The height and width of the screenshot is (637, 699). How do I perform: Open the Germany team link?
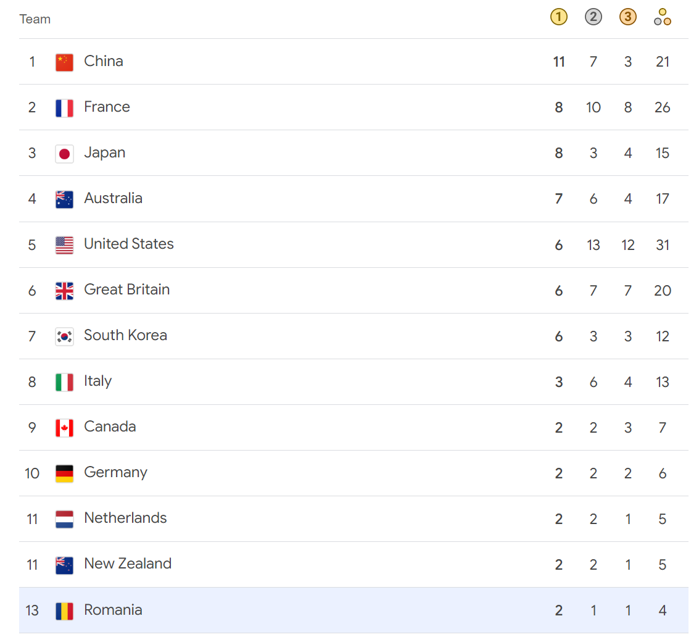(x=115, y=473)
